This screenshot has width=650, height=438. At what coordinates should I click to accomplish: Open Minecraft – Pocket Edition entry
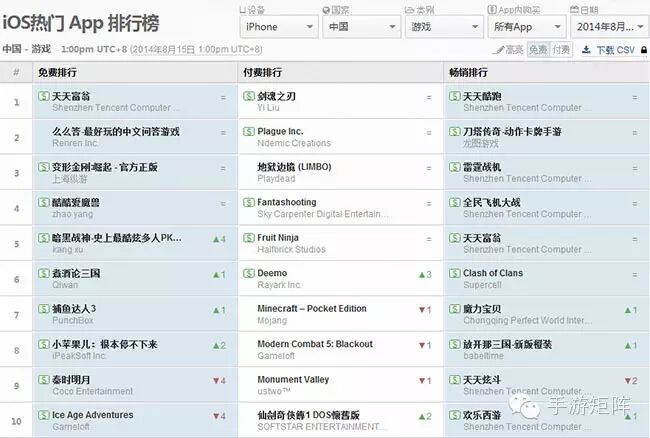312,309
